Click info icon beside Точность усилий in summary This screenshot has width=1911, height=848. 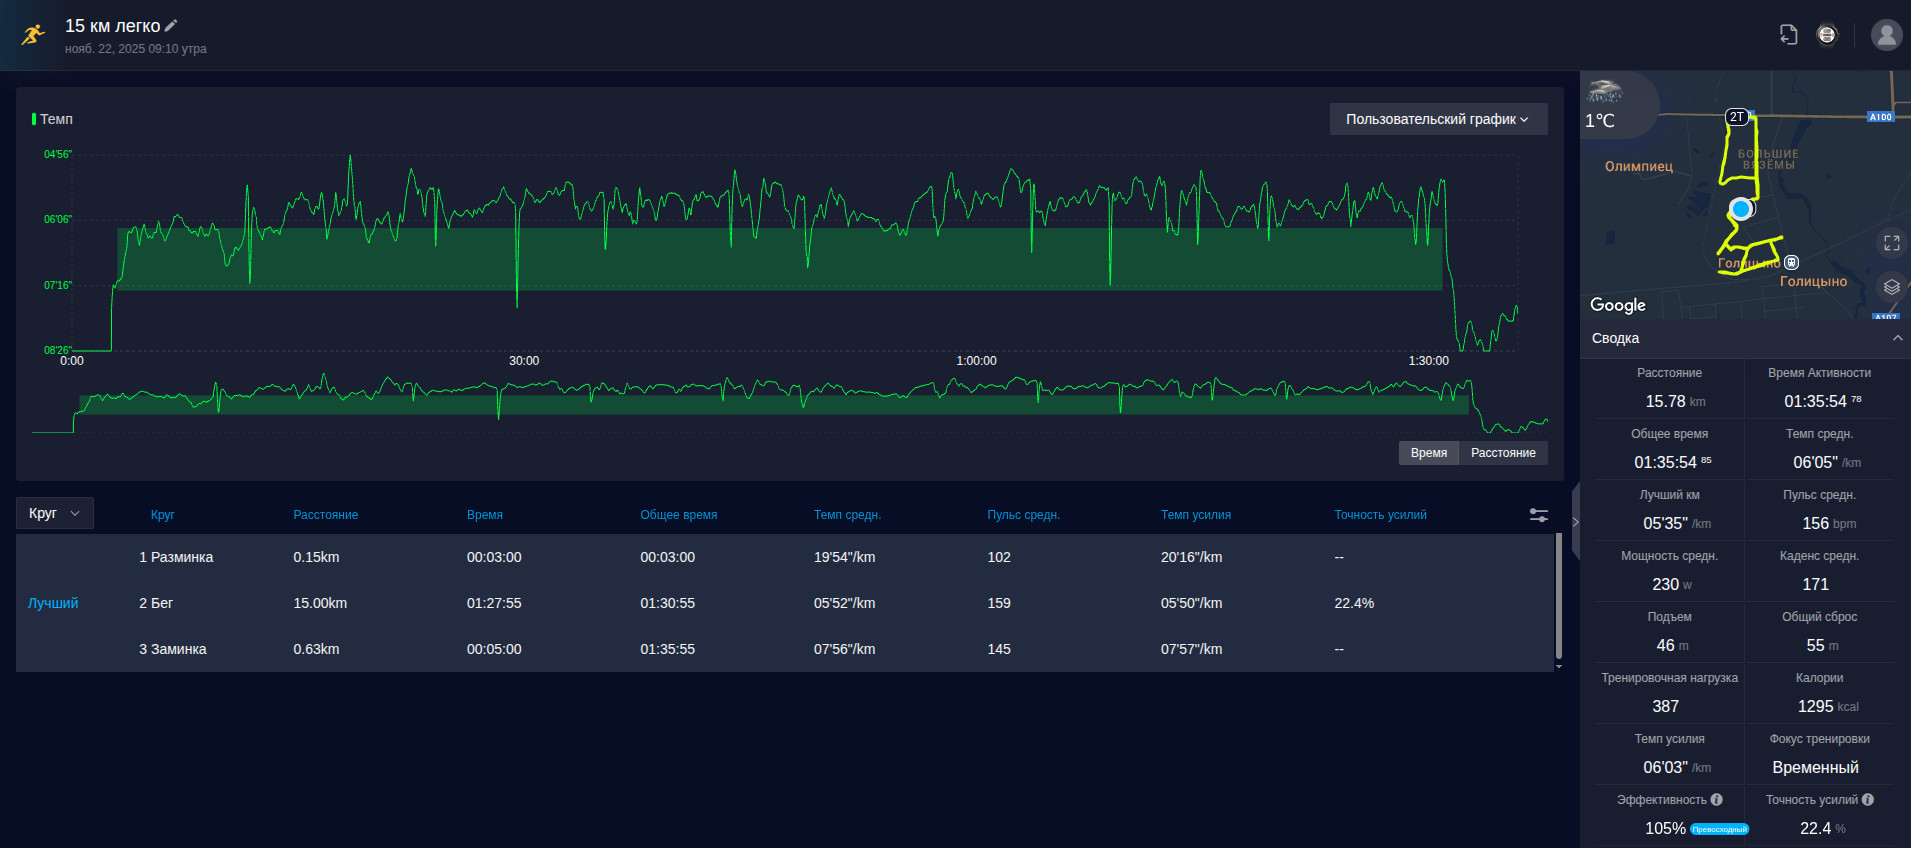click(1868, 800)
